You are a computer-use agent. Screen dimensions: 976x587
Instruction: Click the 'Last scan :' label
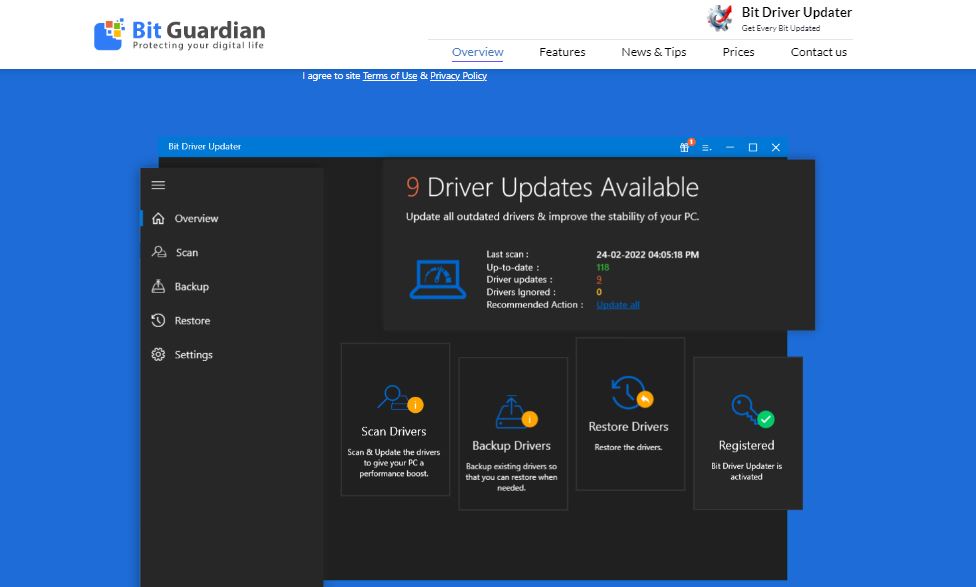coord(507,254)
